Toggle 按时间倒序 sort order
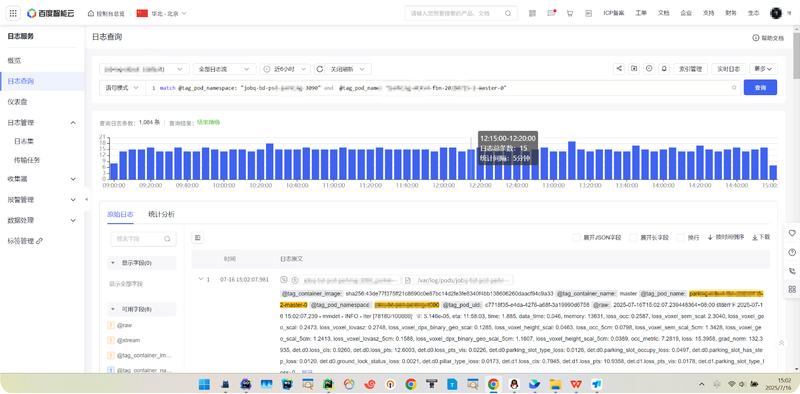 click(726, 237)
